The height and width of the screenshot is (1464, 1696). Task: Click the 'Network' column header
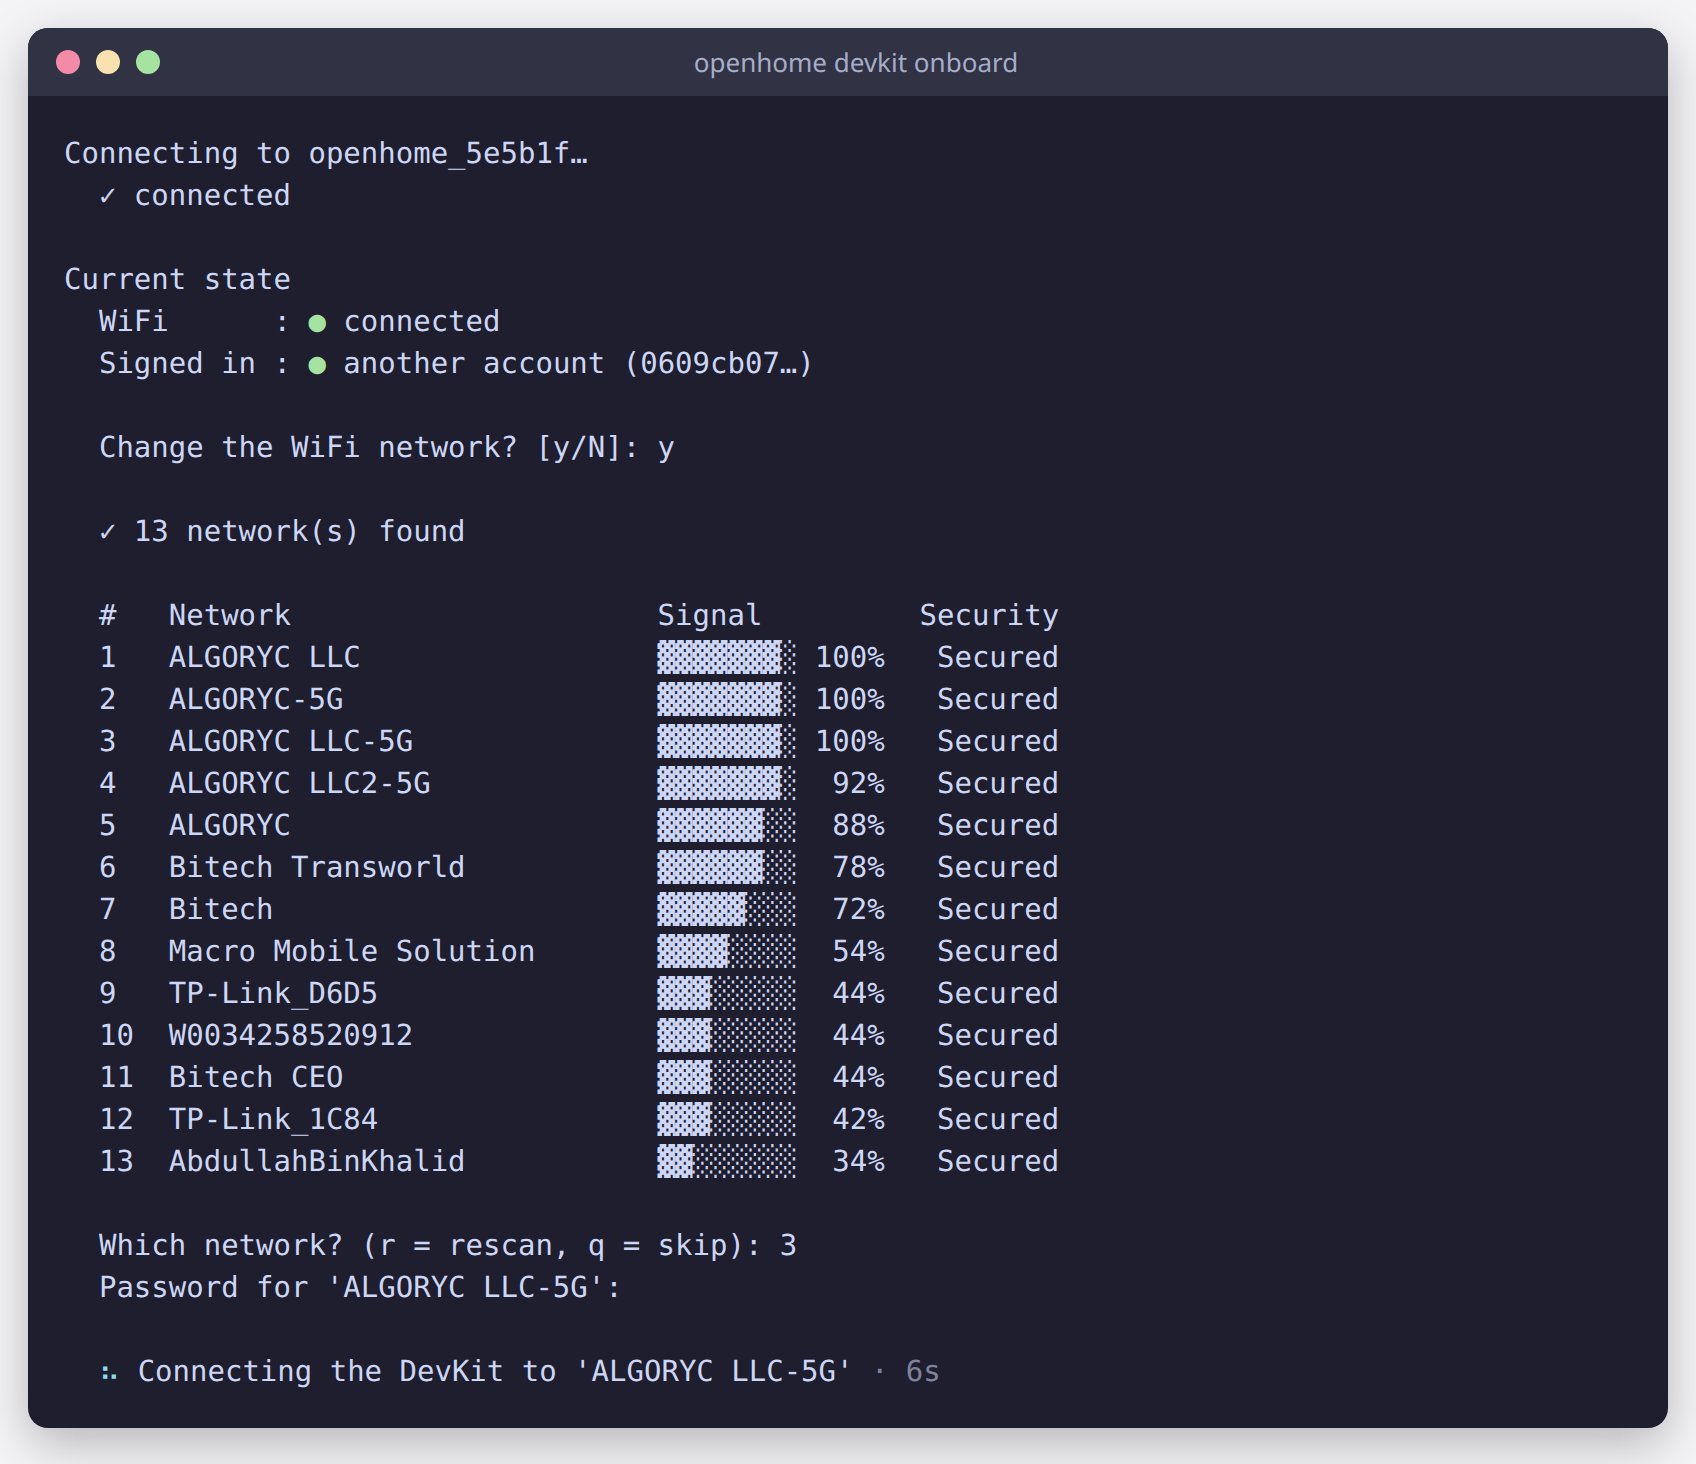pyautogui.click(x=230, y=615)
